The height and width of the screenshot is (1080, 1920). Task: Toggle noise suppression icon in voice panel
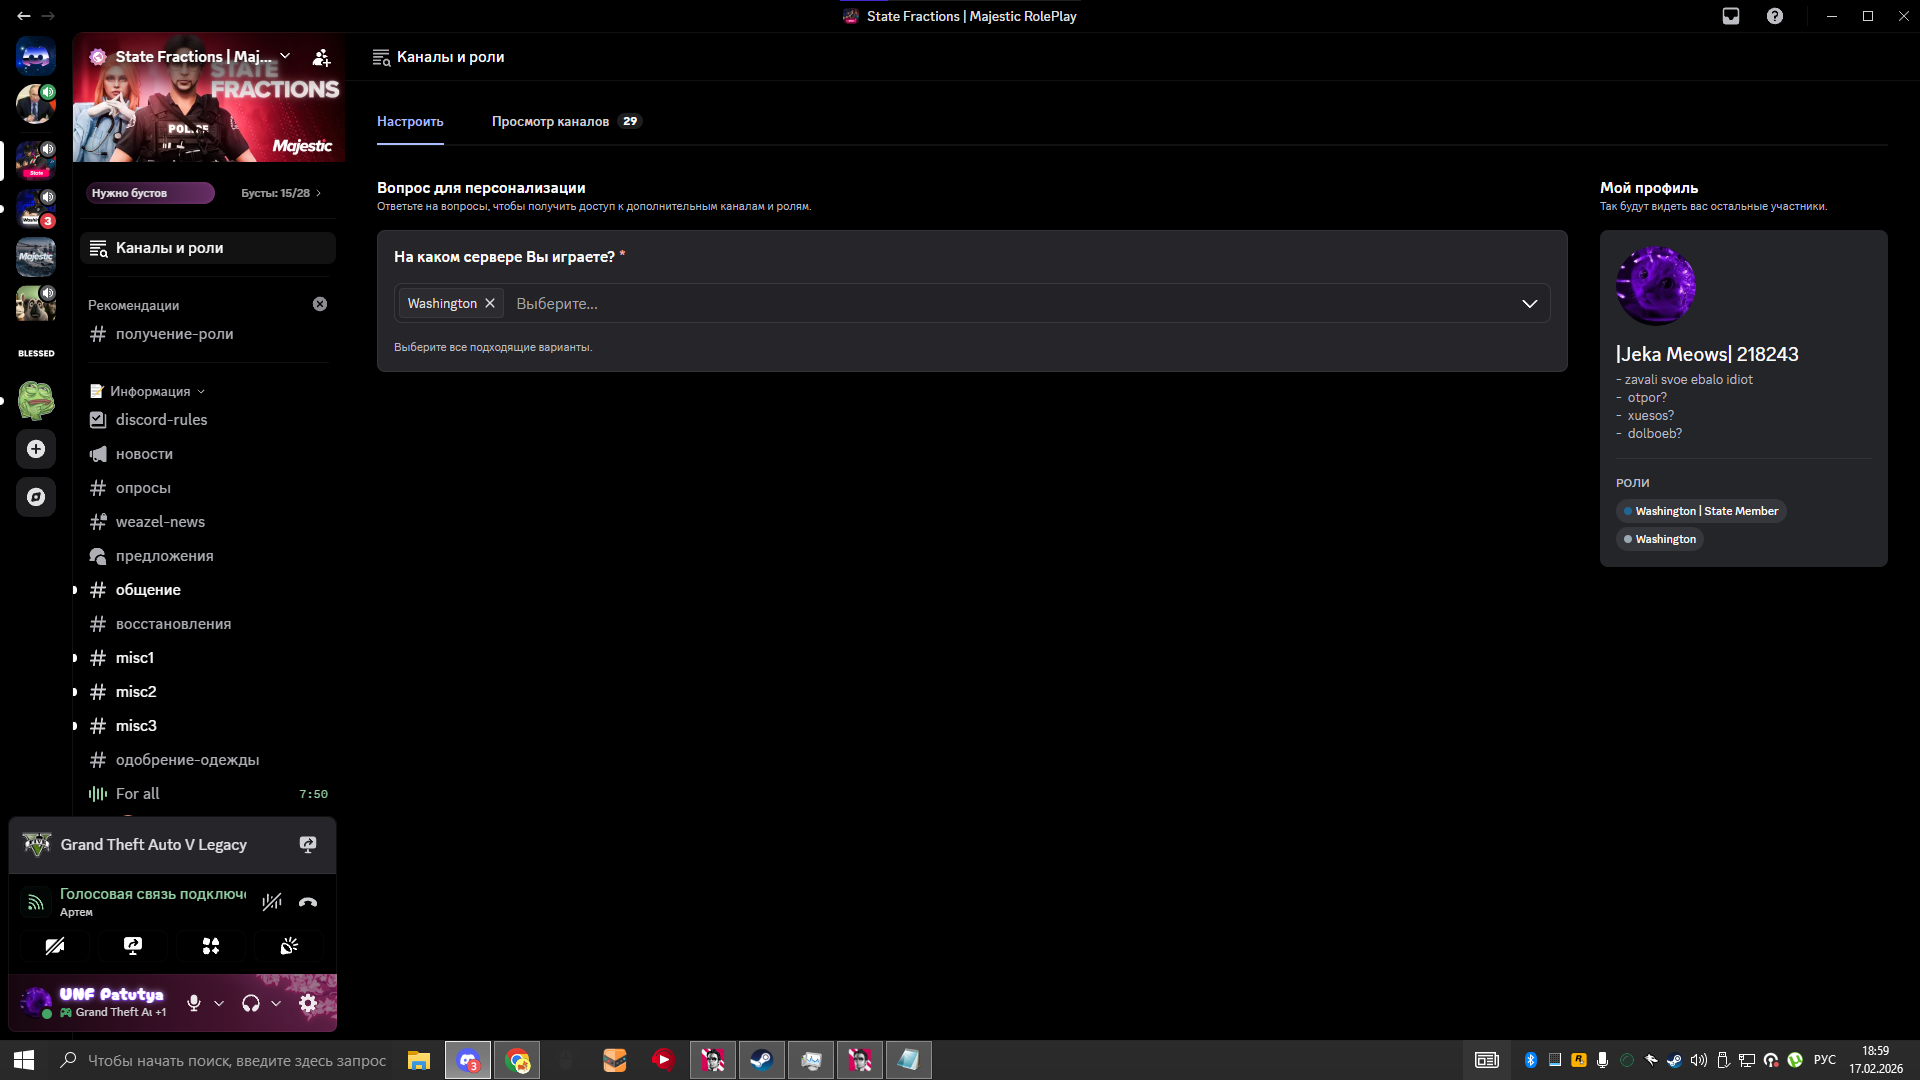[271, 902]
